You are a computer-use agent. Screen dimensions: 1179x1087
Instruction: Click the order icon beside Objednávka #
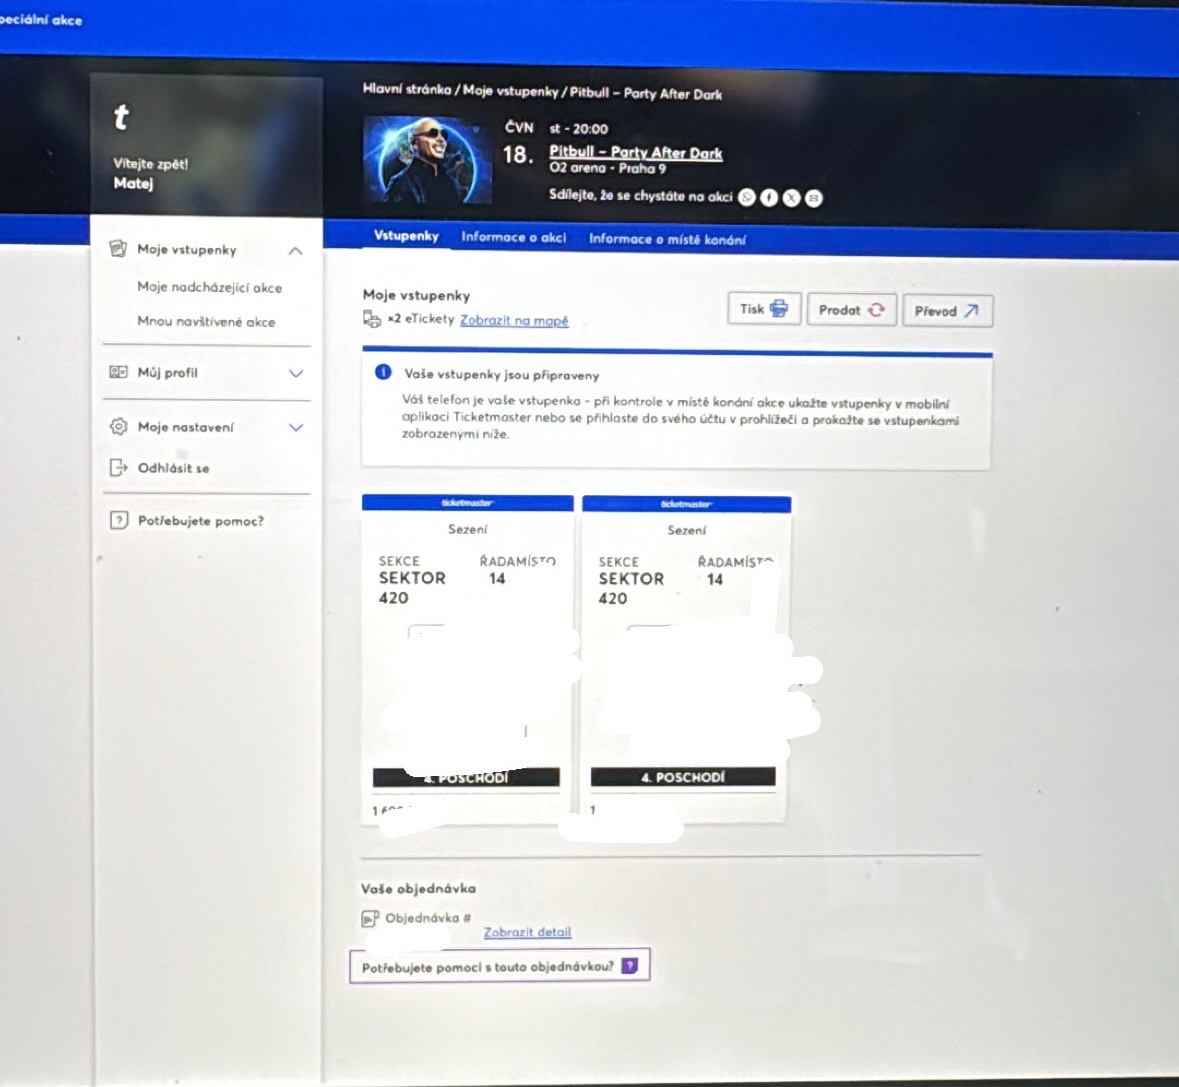pyautogui.click(x=369, y=918)
